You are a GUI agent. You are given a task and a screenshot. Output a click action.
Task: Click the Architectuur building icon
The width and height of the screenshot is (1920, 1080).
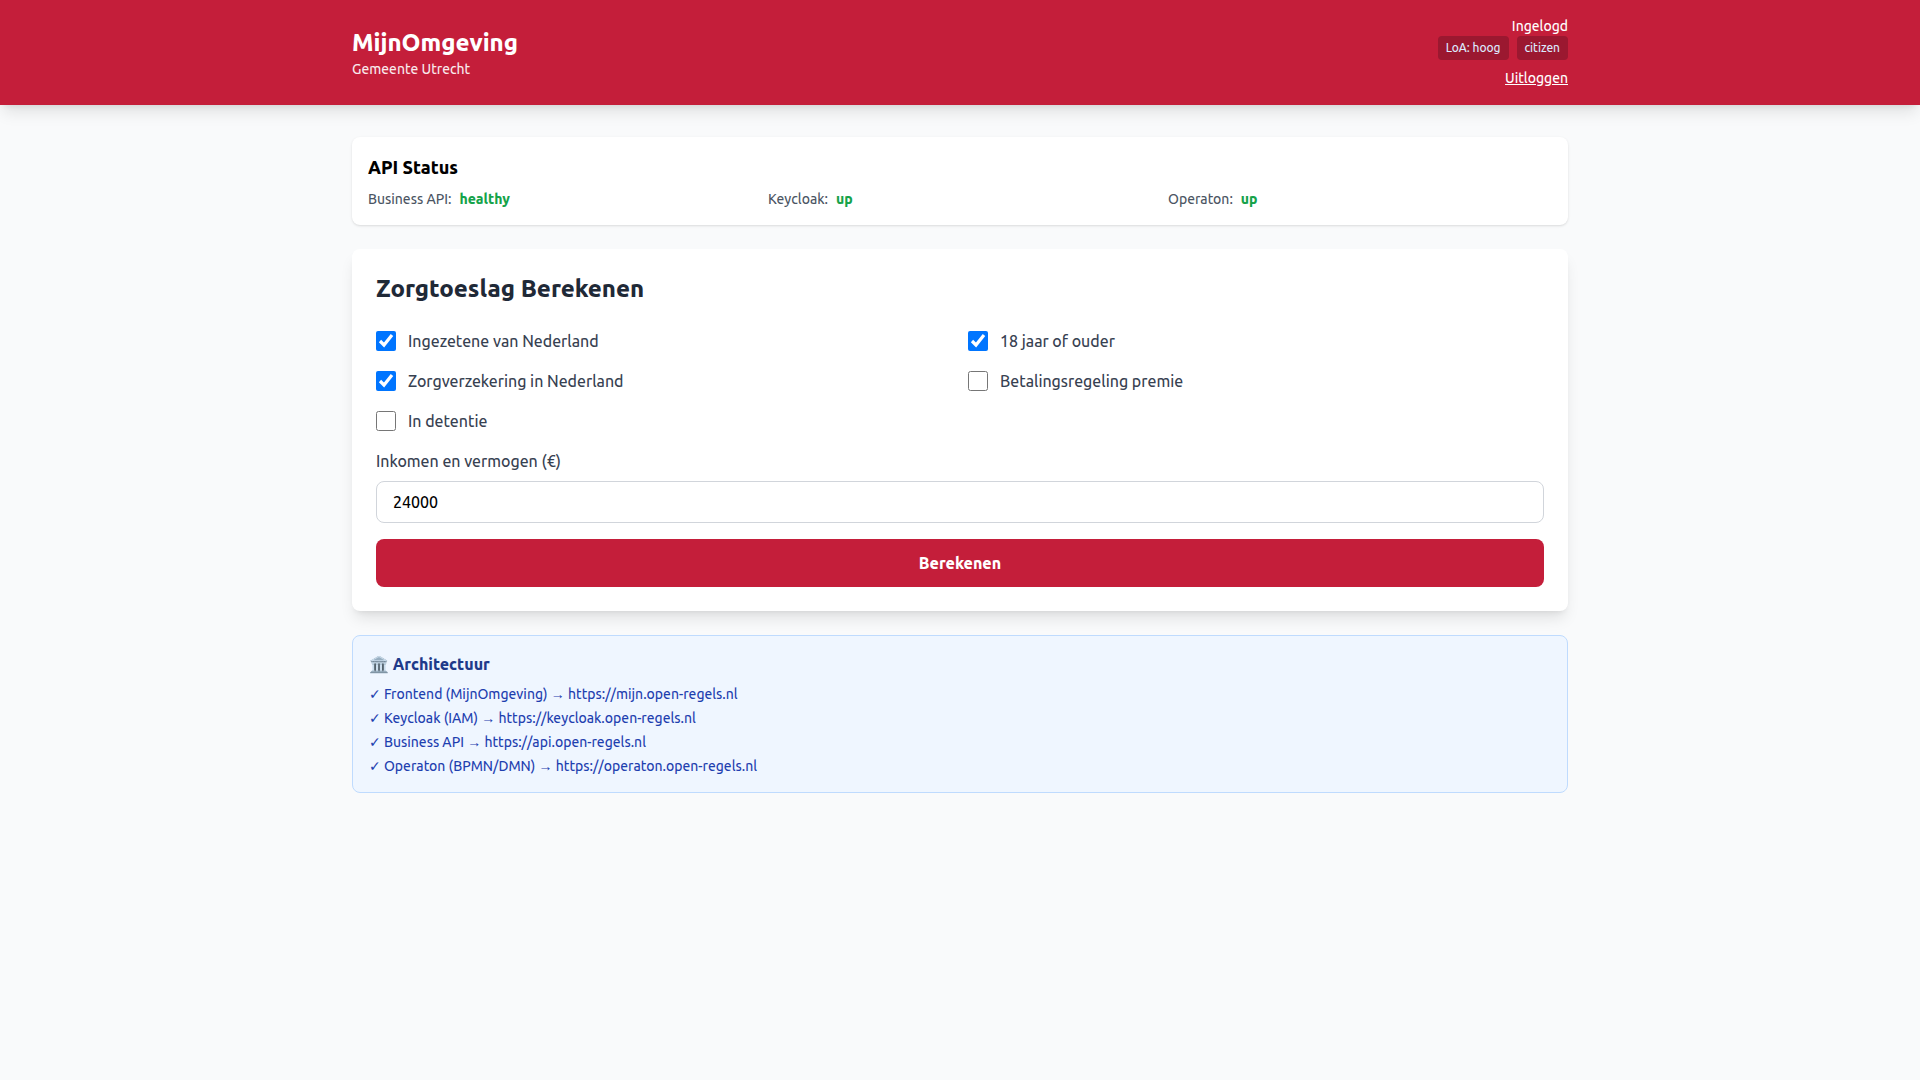click(379, 664)
